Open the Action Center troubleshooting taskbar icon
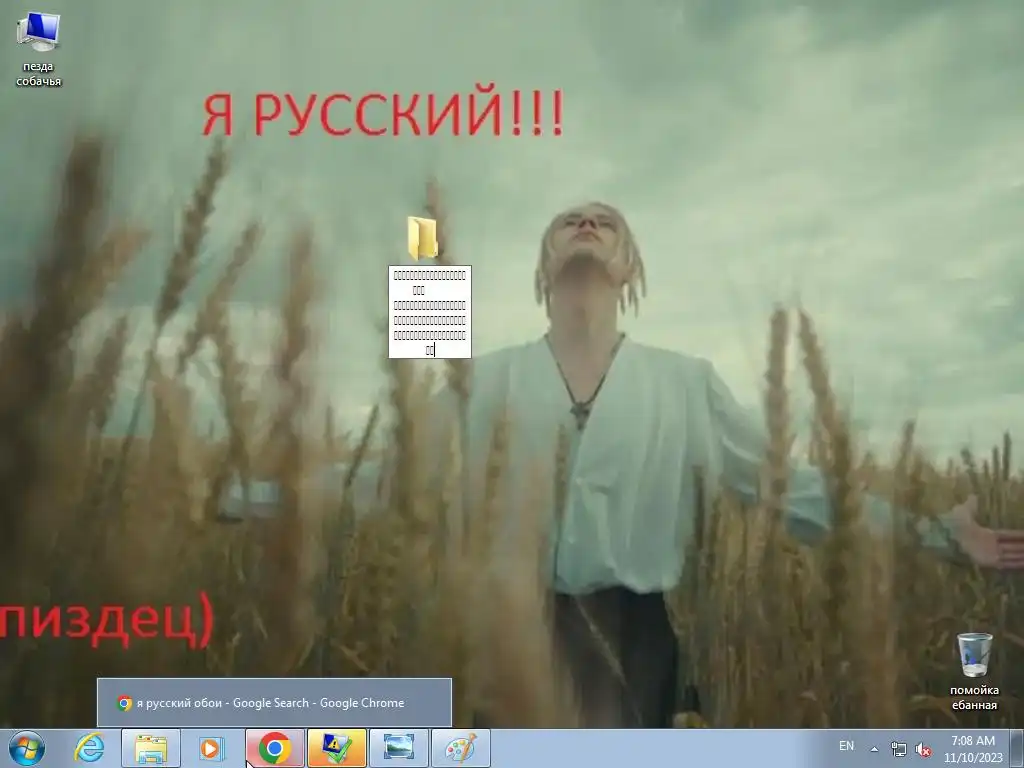 point(336,748)
